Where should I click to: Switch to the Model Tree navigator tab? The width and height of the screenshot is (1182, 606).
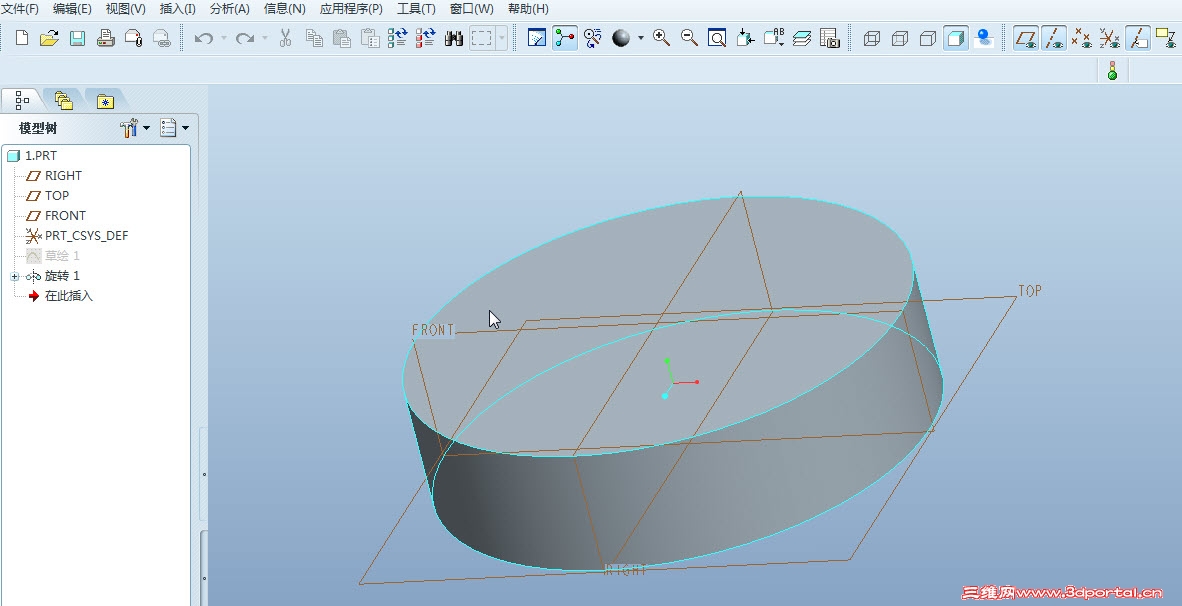[x=22, y=100]
